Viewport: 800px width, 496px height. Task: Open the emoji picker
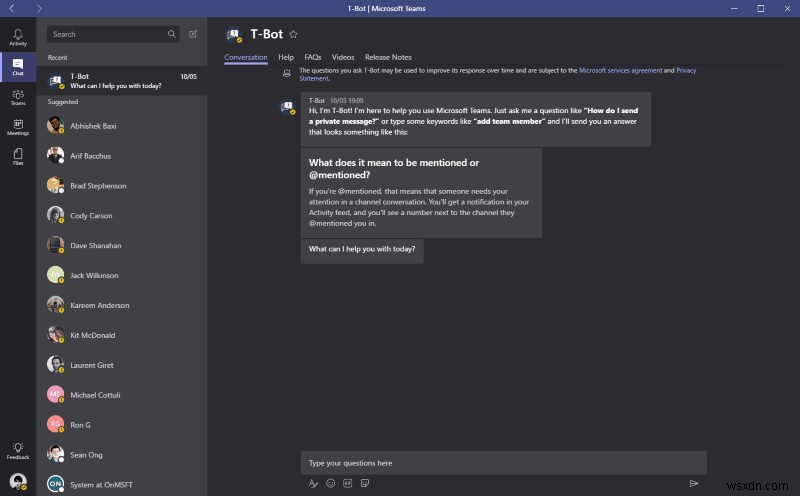tap(331, 483)
